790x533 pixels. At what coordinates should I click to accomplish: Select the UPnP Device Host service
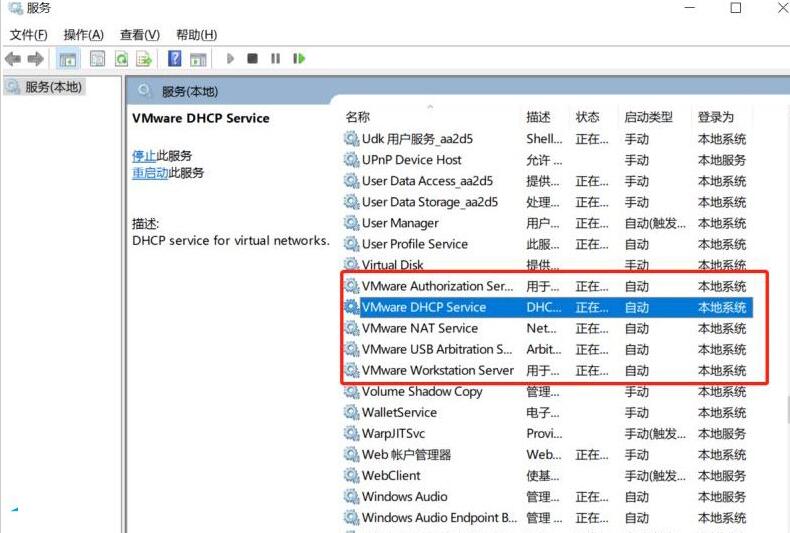point(548,160)
